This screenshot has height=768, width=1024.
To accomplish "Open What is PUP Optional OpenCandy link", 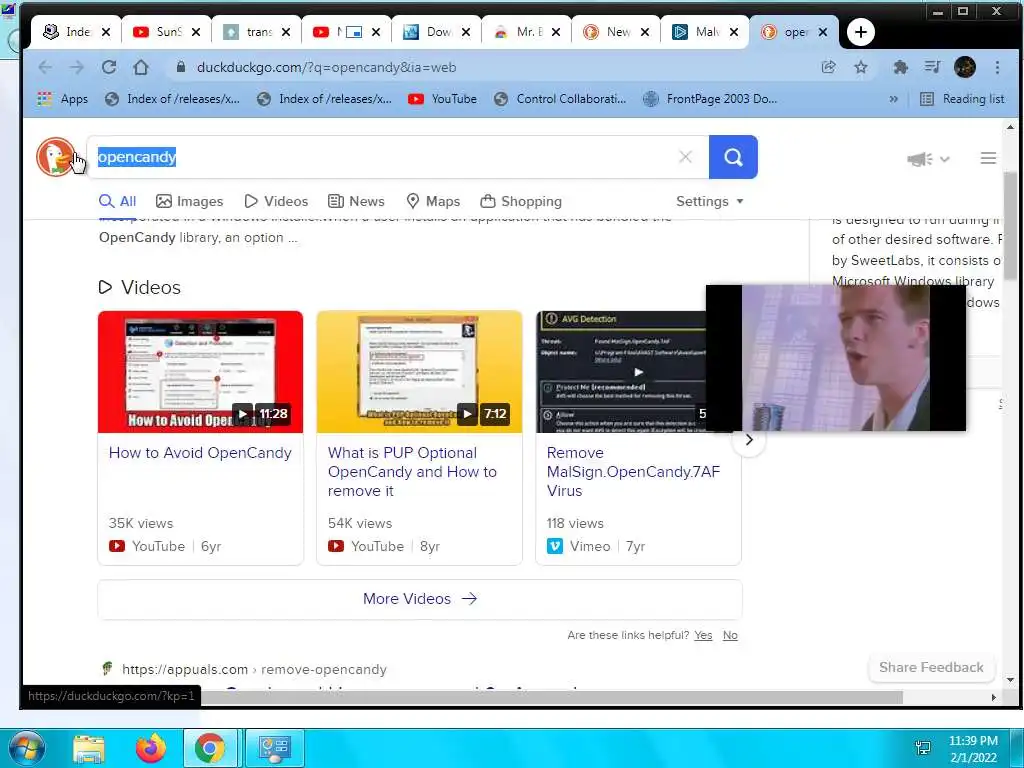I will point(412,472).
